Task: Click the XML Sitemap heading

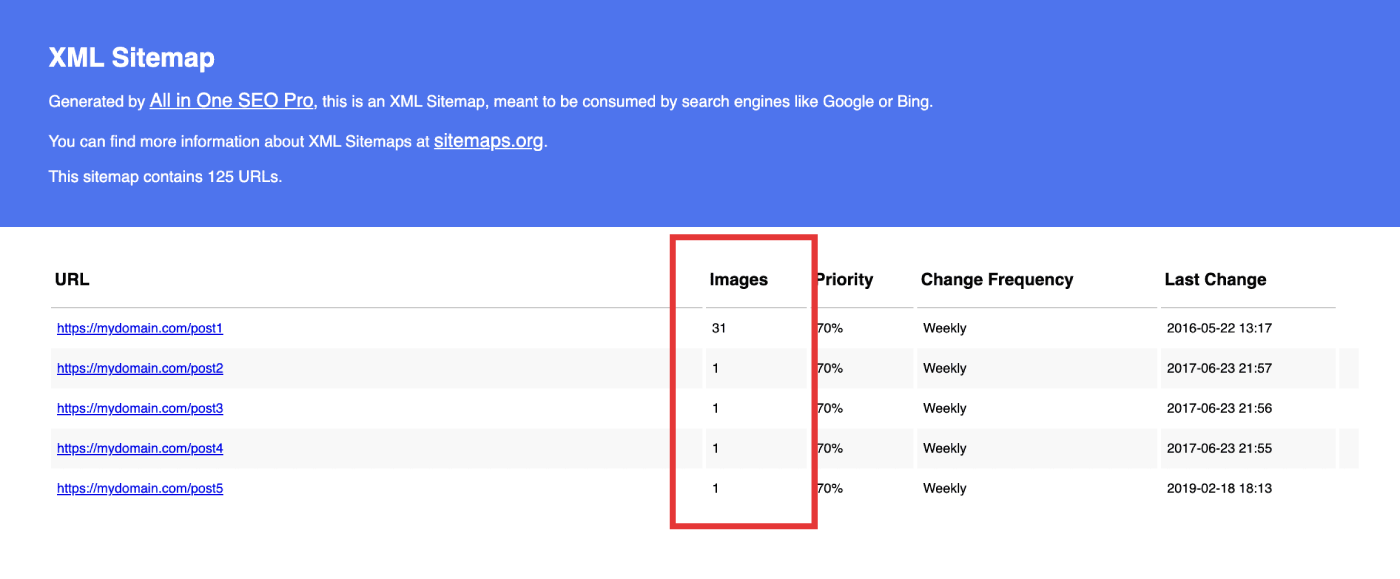Action: coord(132,58)
